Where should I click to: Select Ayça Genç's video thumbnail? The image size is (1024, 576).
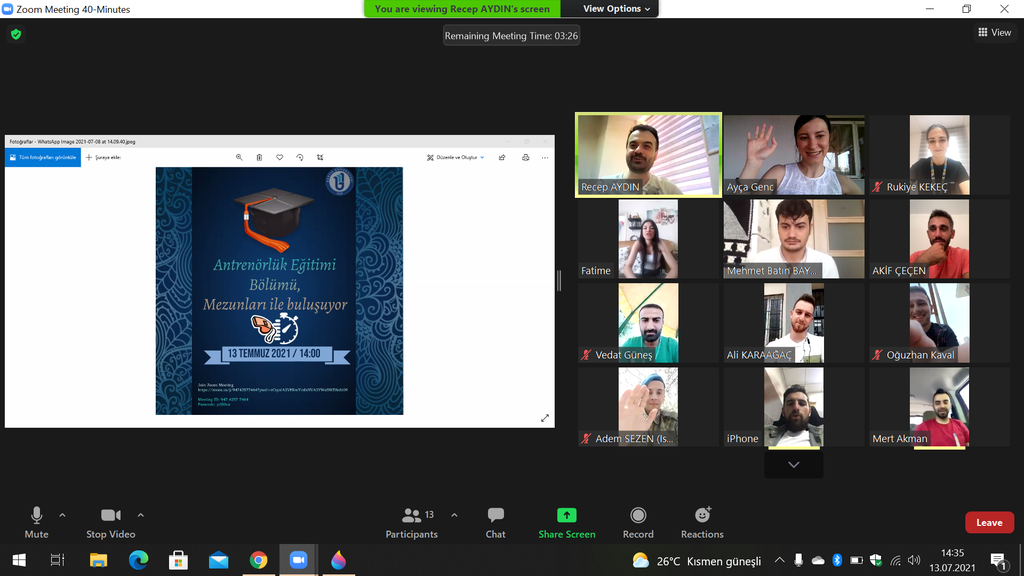pyautogui.click(x=794, y=154)
